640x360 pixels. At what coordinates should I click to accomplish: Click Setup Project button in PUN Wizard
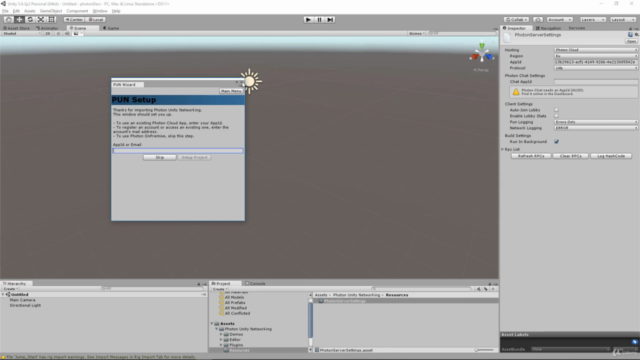pos(194,157)
